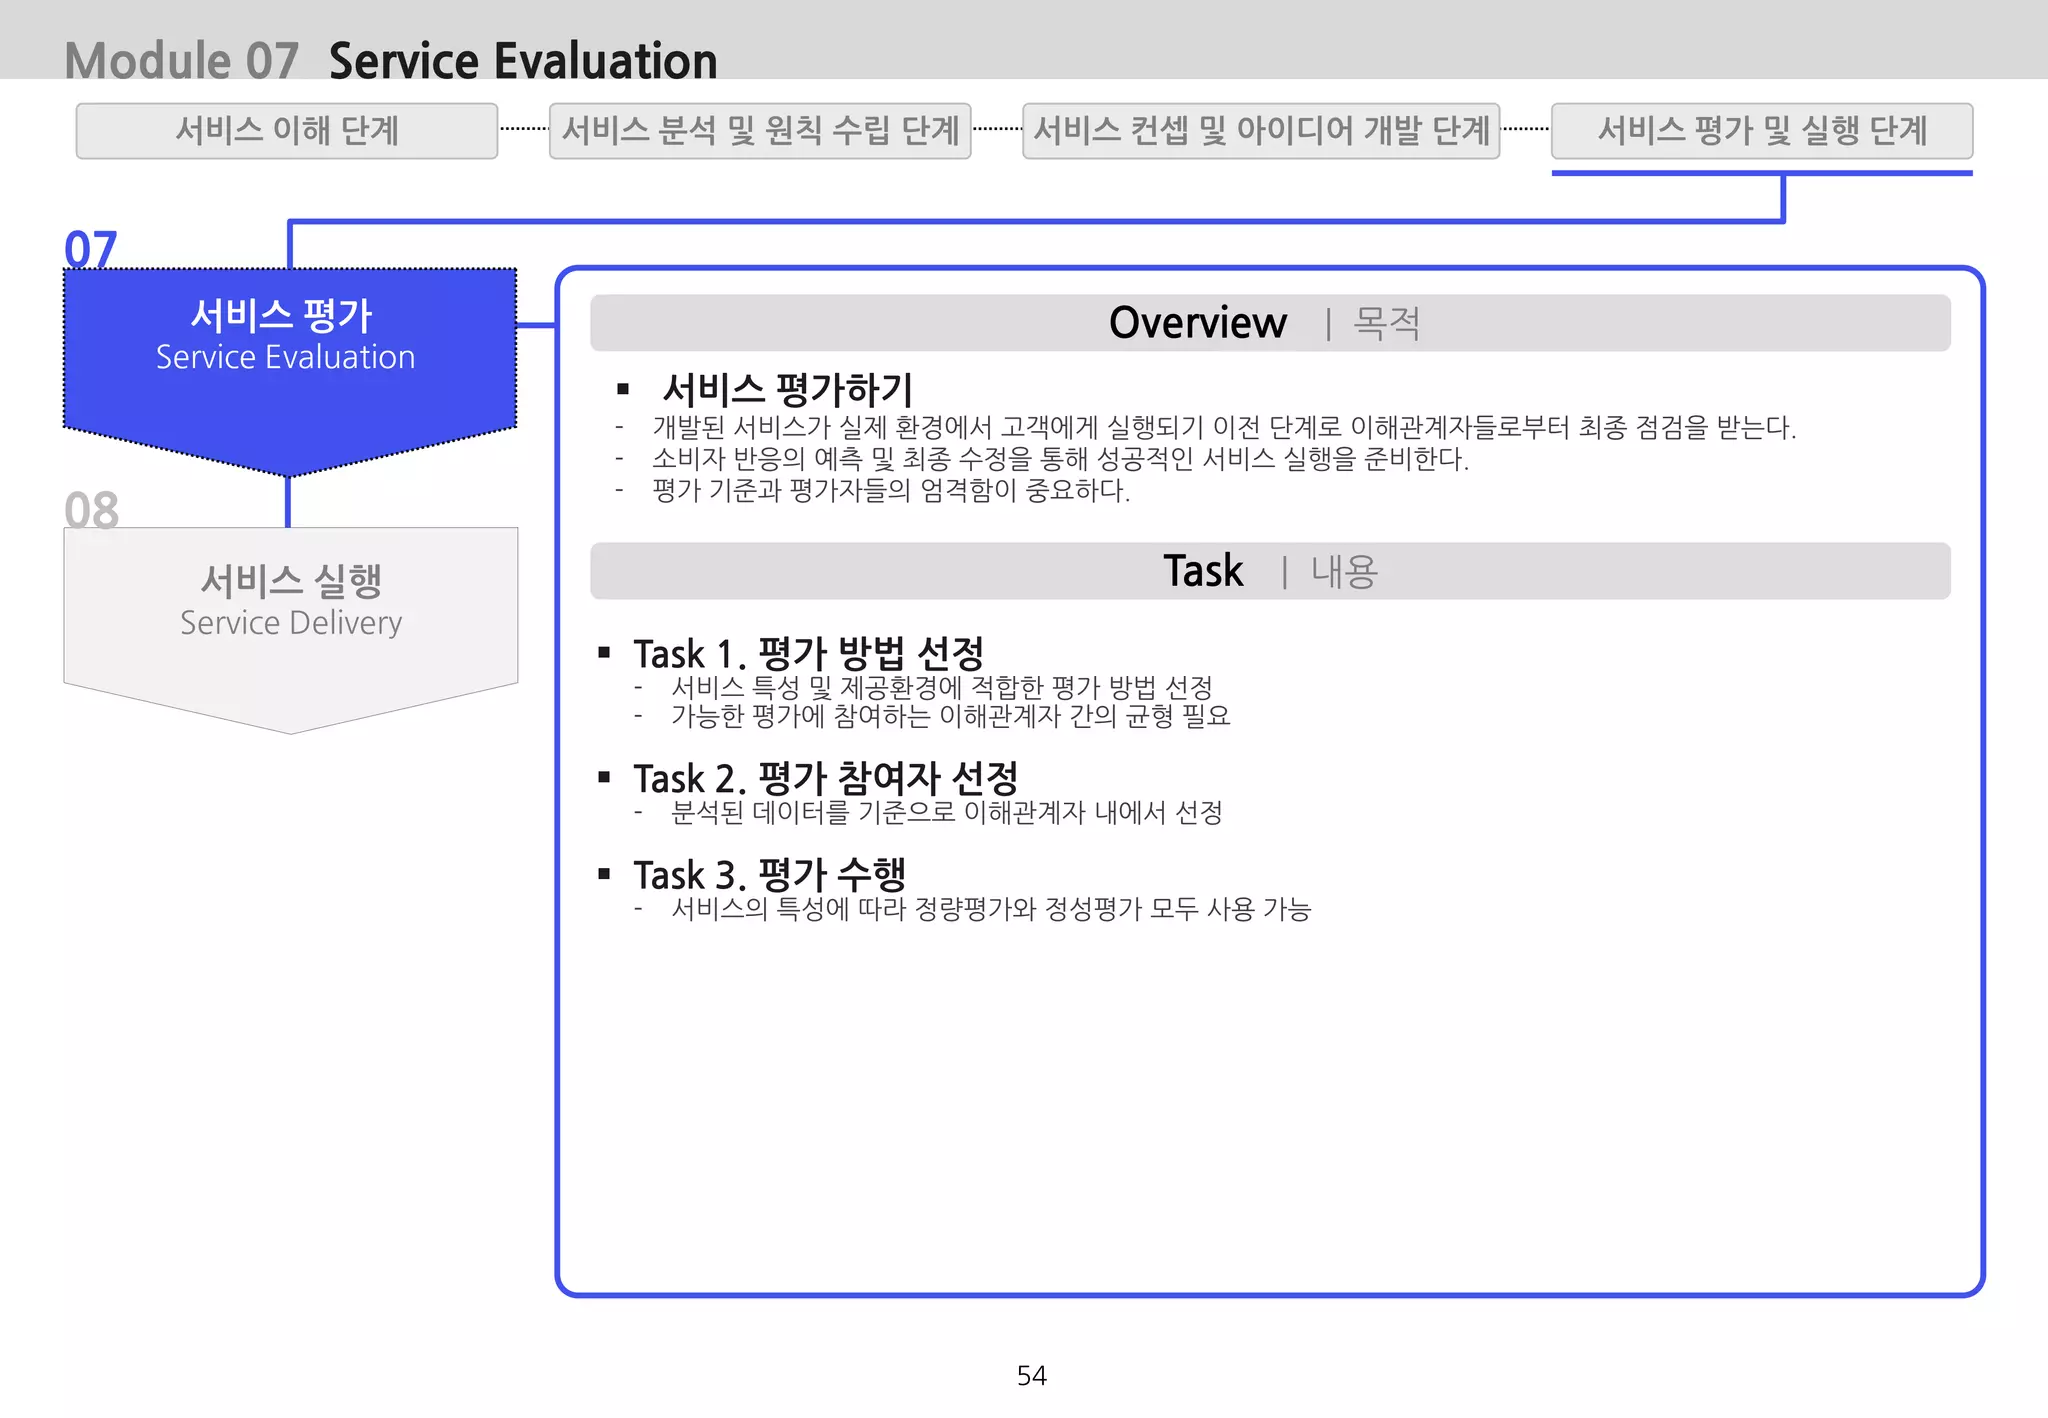Click the blue 07 step number
Viewport: 2048px width, 1418px height.
[91, 249]
